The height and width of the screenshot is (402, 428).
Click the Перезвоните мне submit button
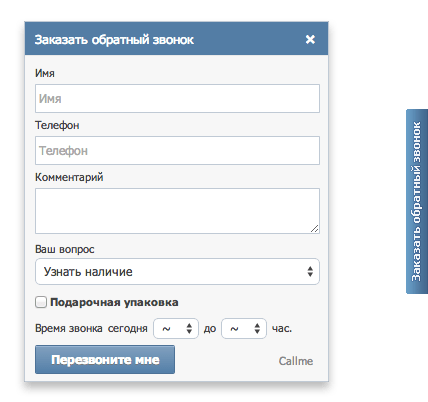(x=105, y=360)
